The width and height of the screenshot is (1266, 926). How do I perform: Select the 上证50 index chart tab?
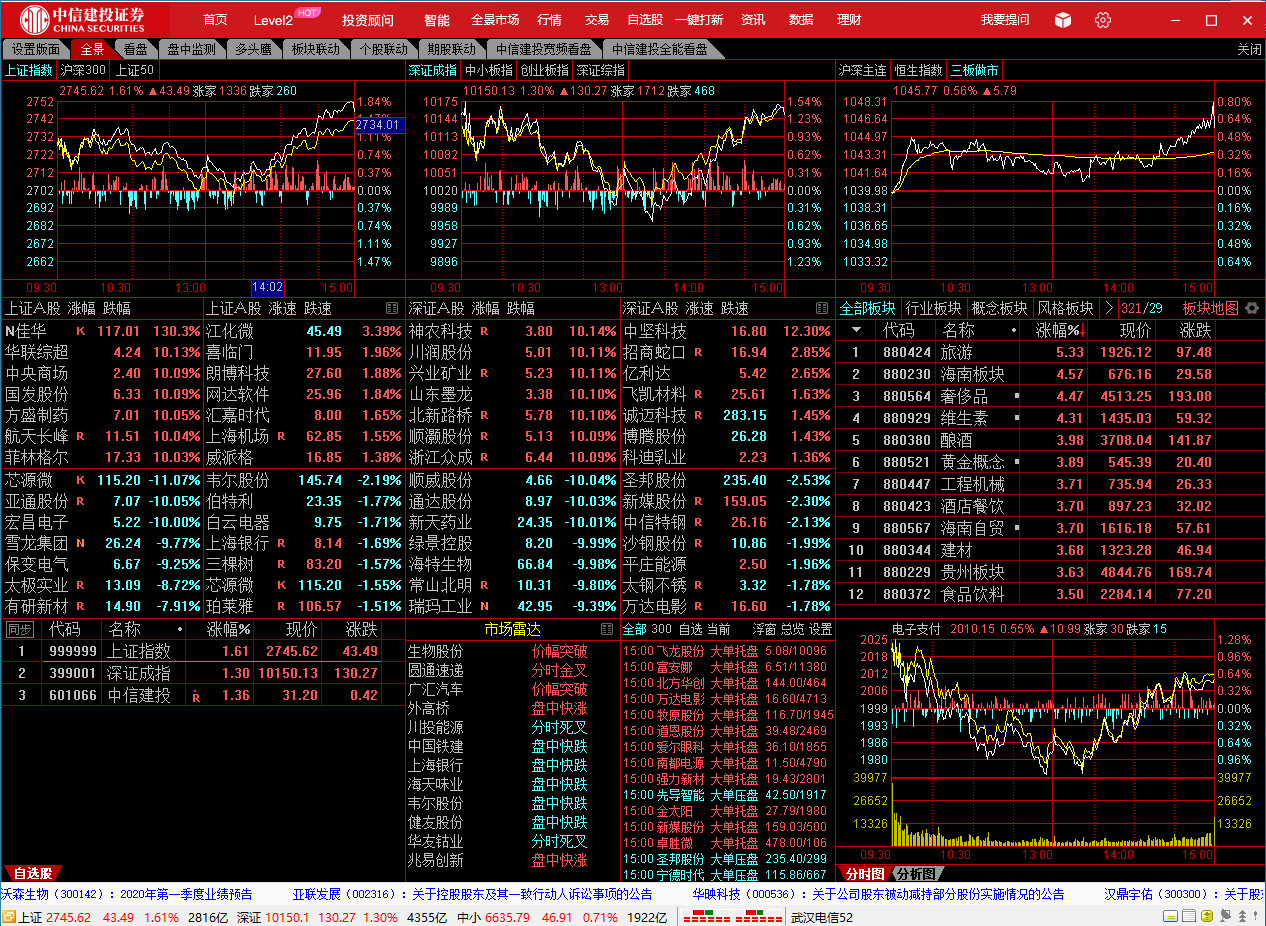(135, 70)
